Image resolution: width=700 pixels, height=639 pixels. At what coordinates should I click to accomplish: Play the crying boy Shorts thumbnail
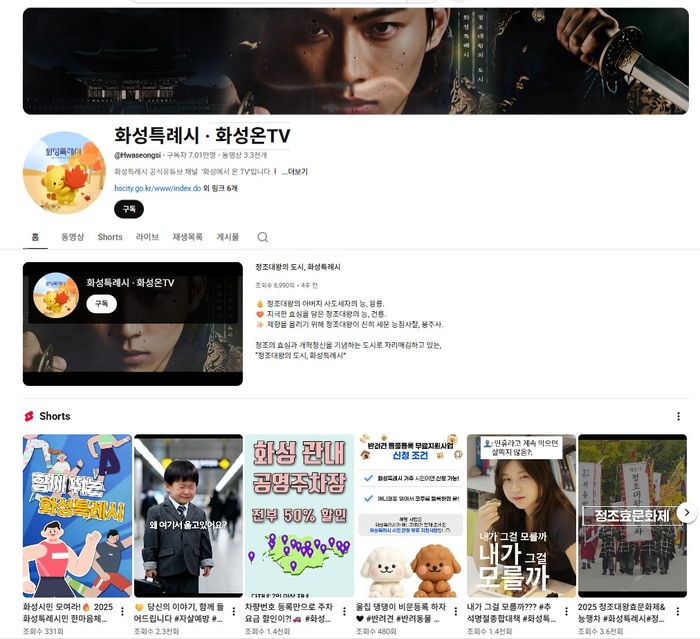(x=188, y=515)
